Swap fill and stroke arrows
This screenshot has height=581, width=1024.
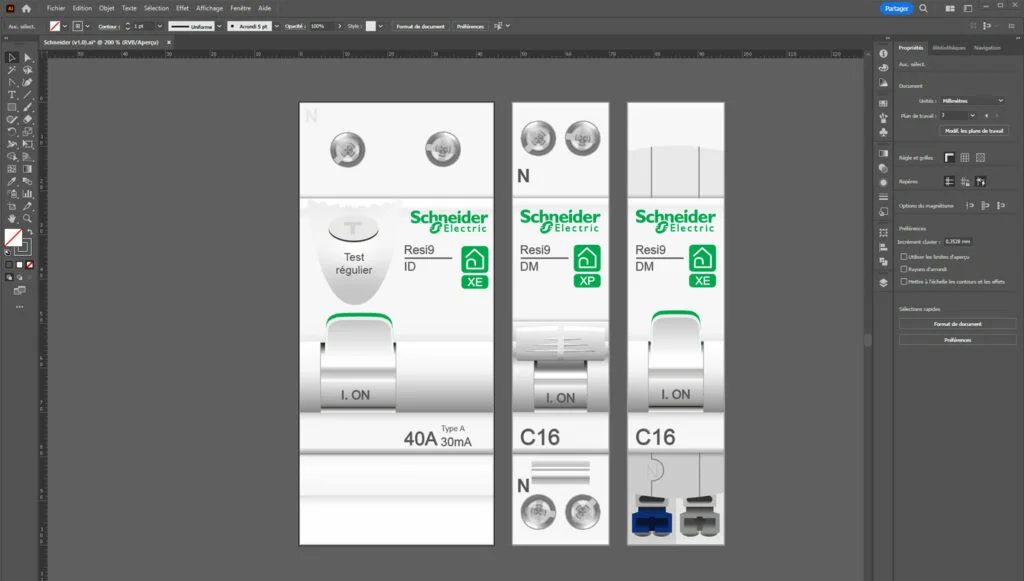click(x=29, y=232)
